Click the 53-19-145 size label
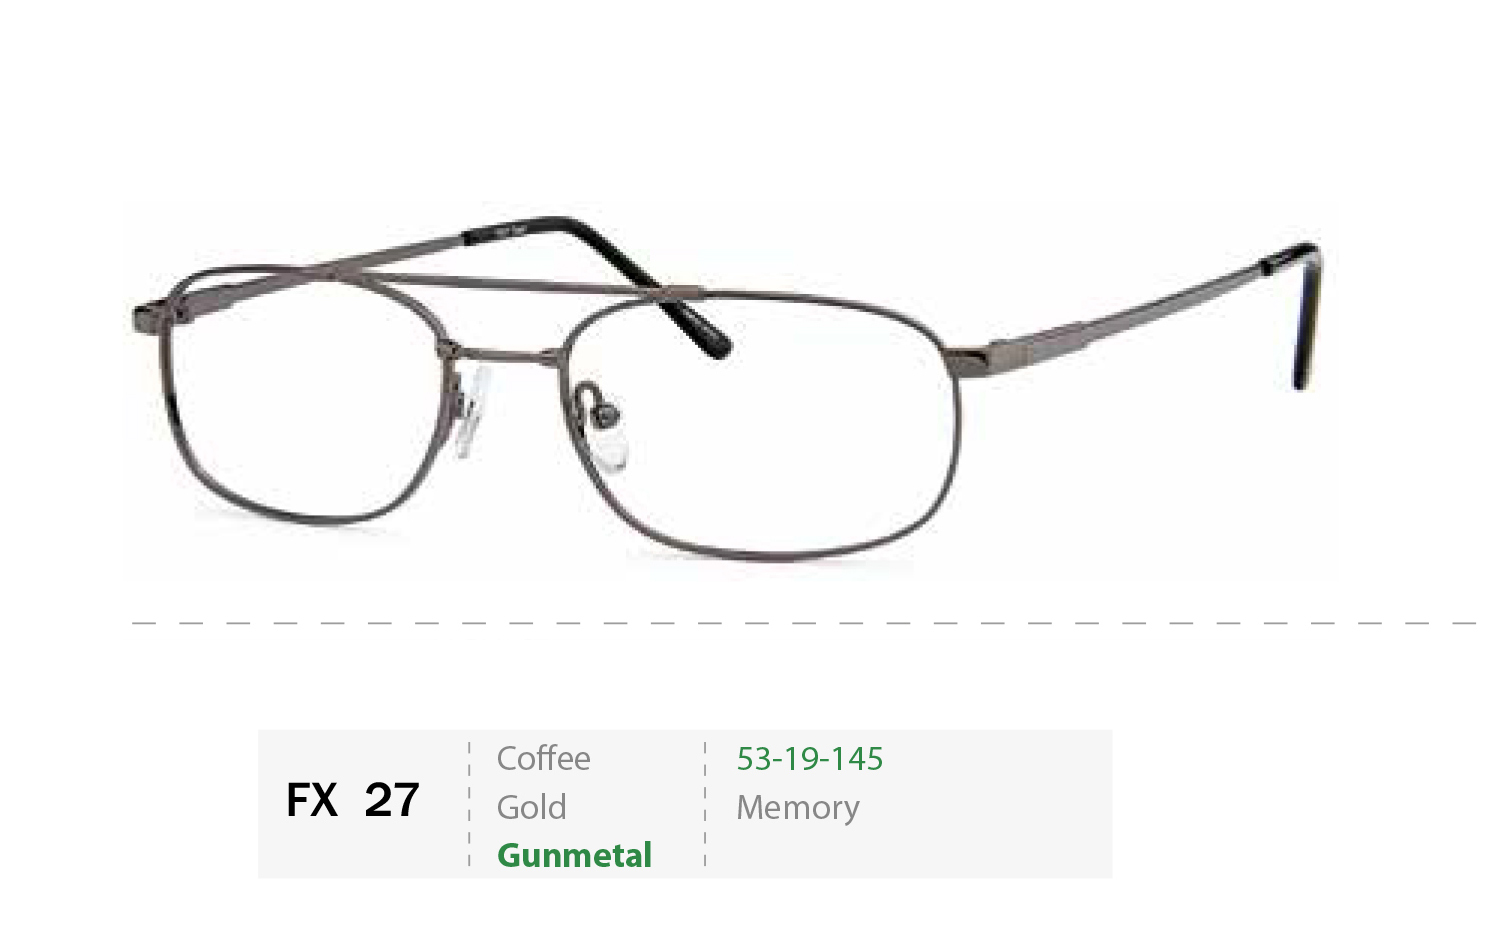Image resolution: width=1497 pixels, height=936 pixels. pyautogui.click(x=810, y=759)
